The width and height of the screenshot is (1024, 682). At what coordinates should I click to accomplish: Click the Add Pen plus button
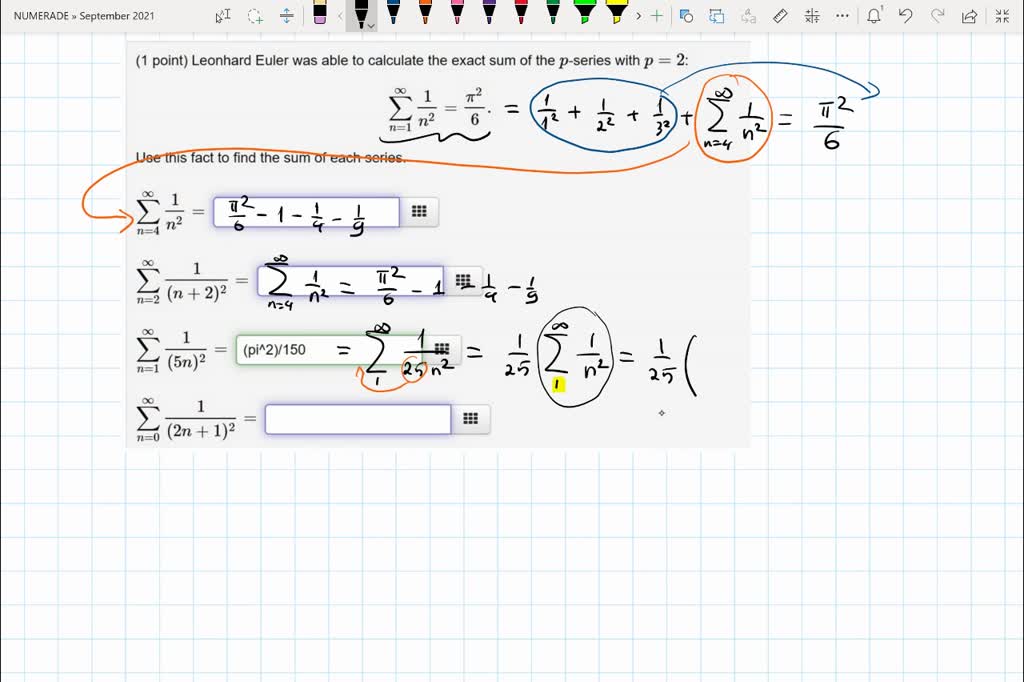(656, 16)
